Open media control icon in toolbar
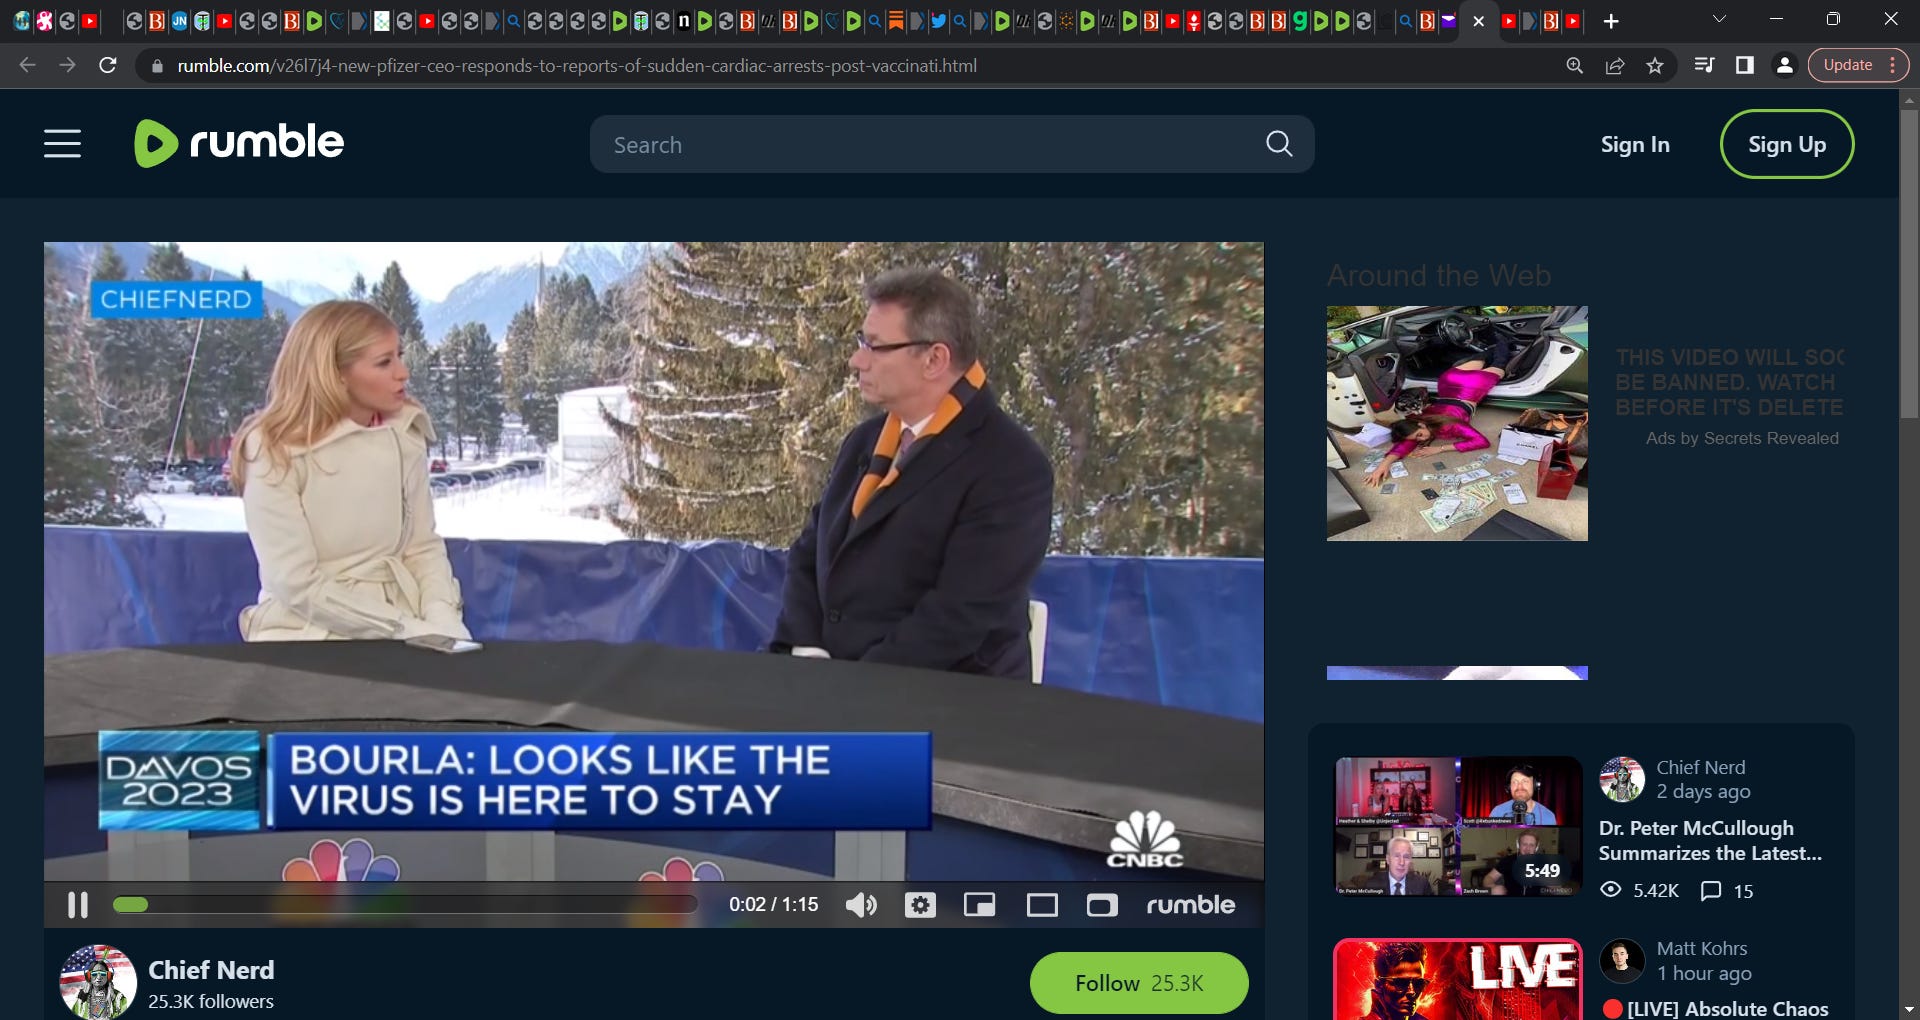Image resolution: width=1920 pixels, height=1020 pixels. click(x=1704, y=65)
